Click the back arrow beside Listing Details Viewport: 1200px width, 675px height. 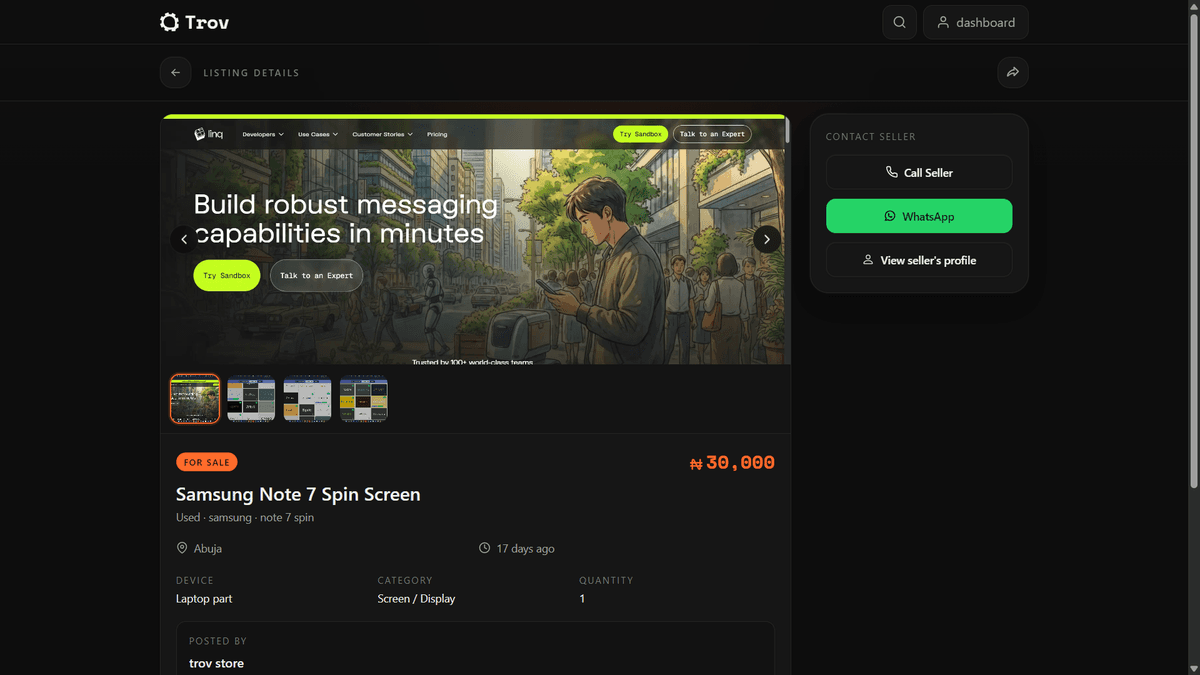pyautogui.click(x=175, y=72)
